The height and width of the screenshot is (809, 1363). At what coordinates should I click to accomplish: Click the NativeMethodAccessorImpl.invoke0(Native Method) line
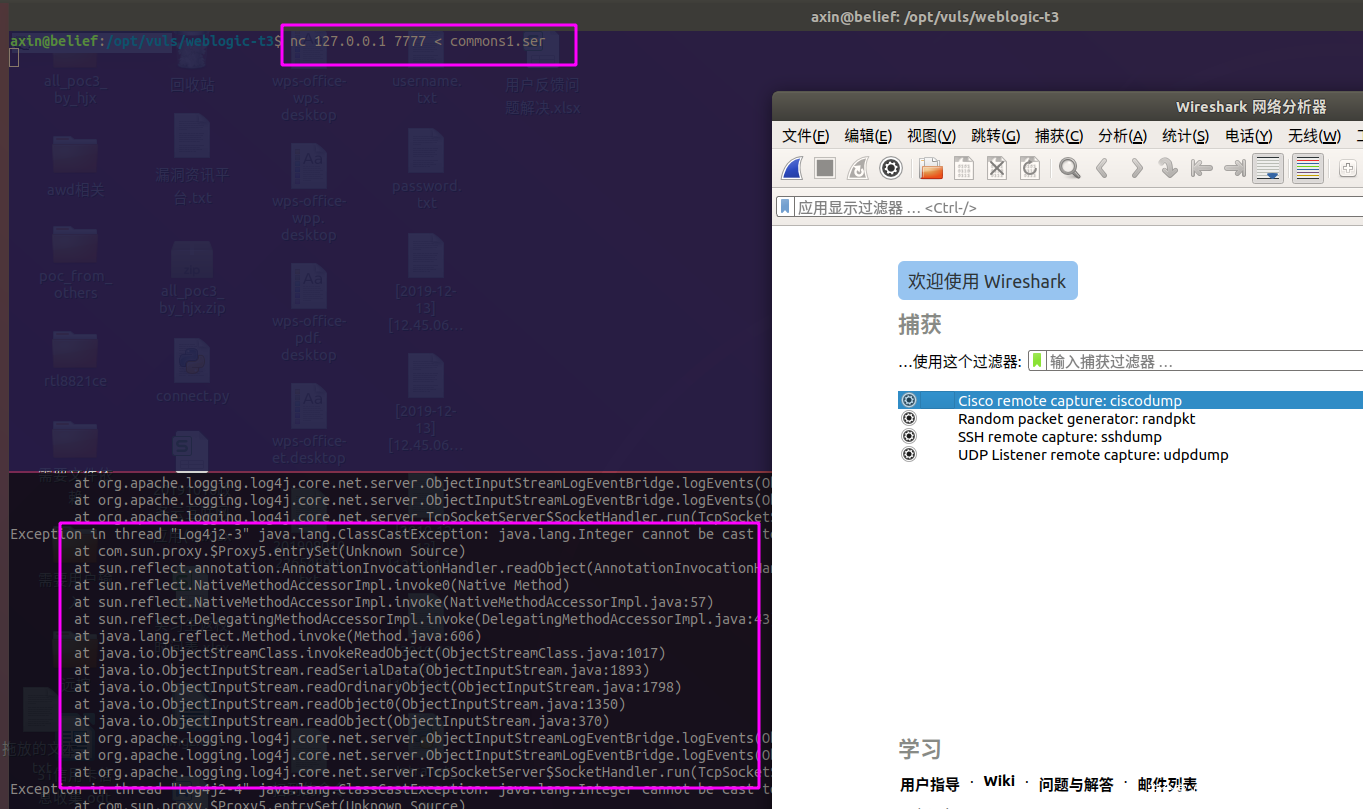click(322, 585)
